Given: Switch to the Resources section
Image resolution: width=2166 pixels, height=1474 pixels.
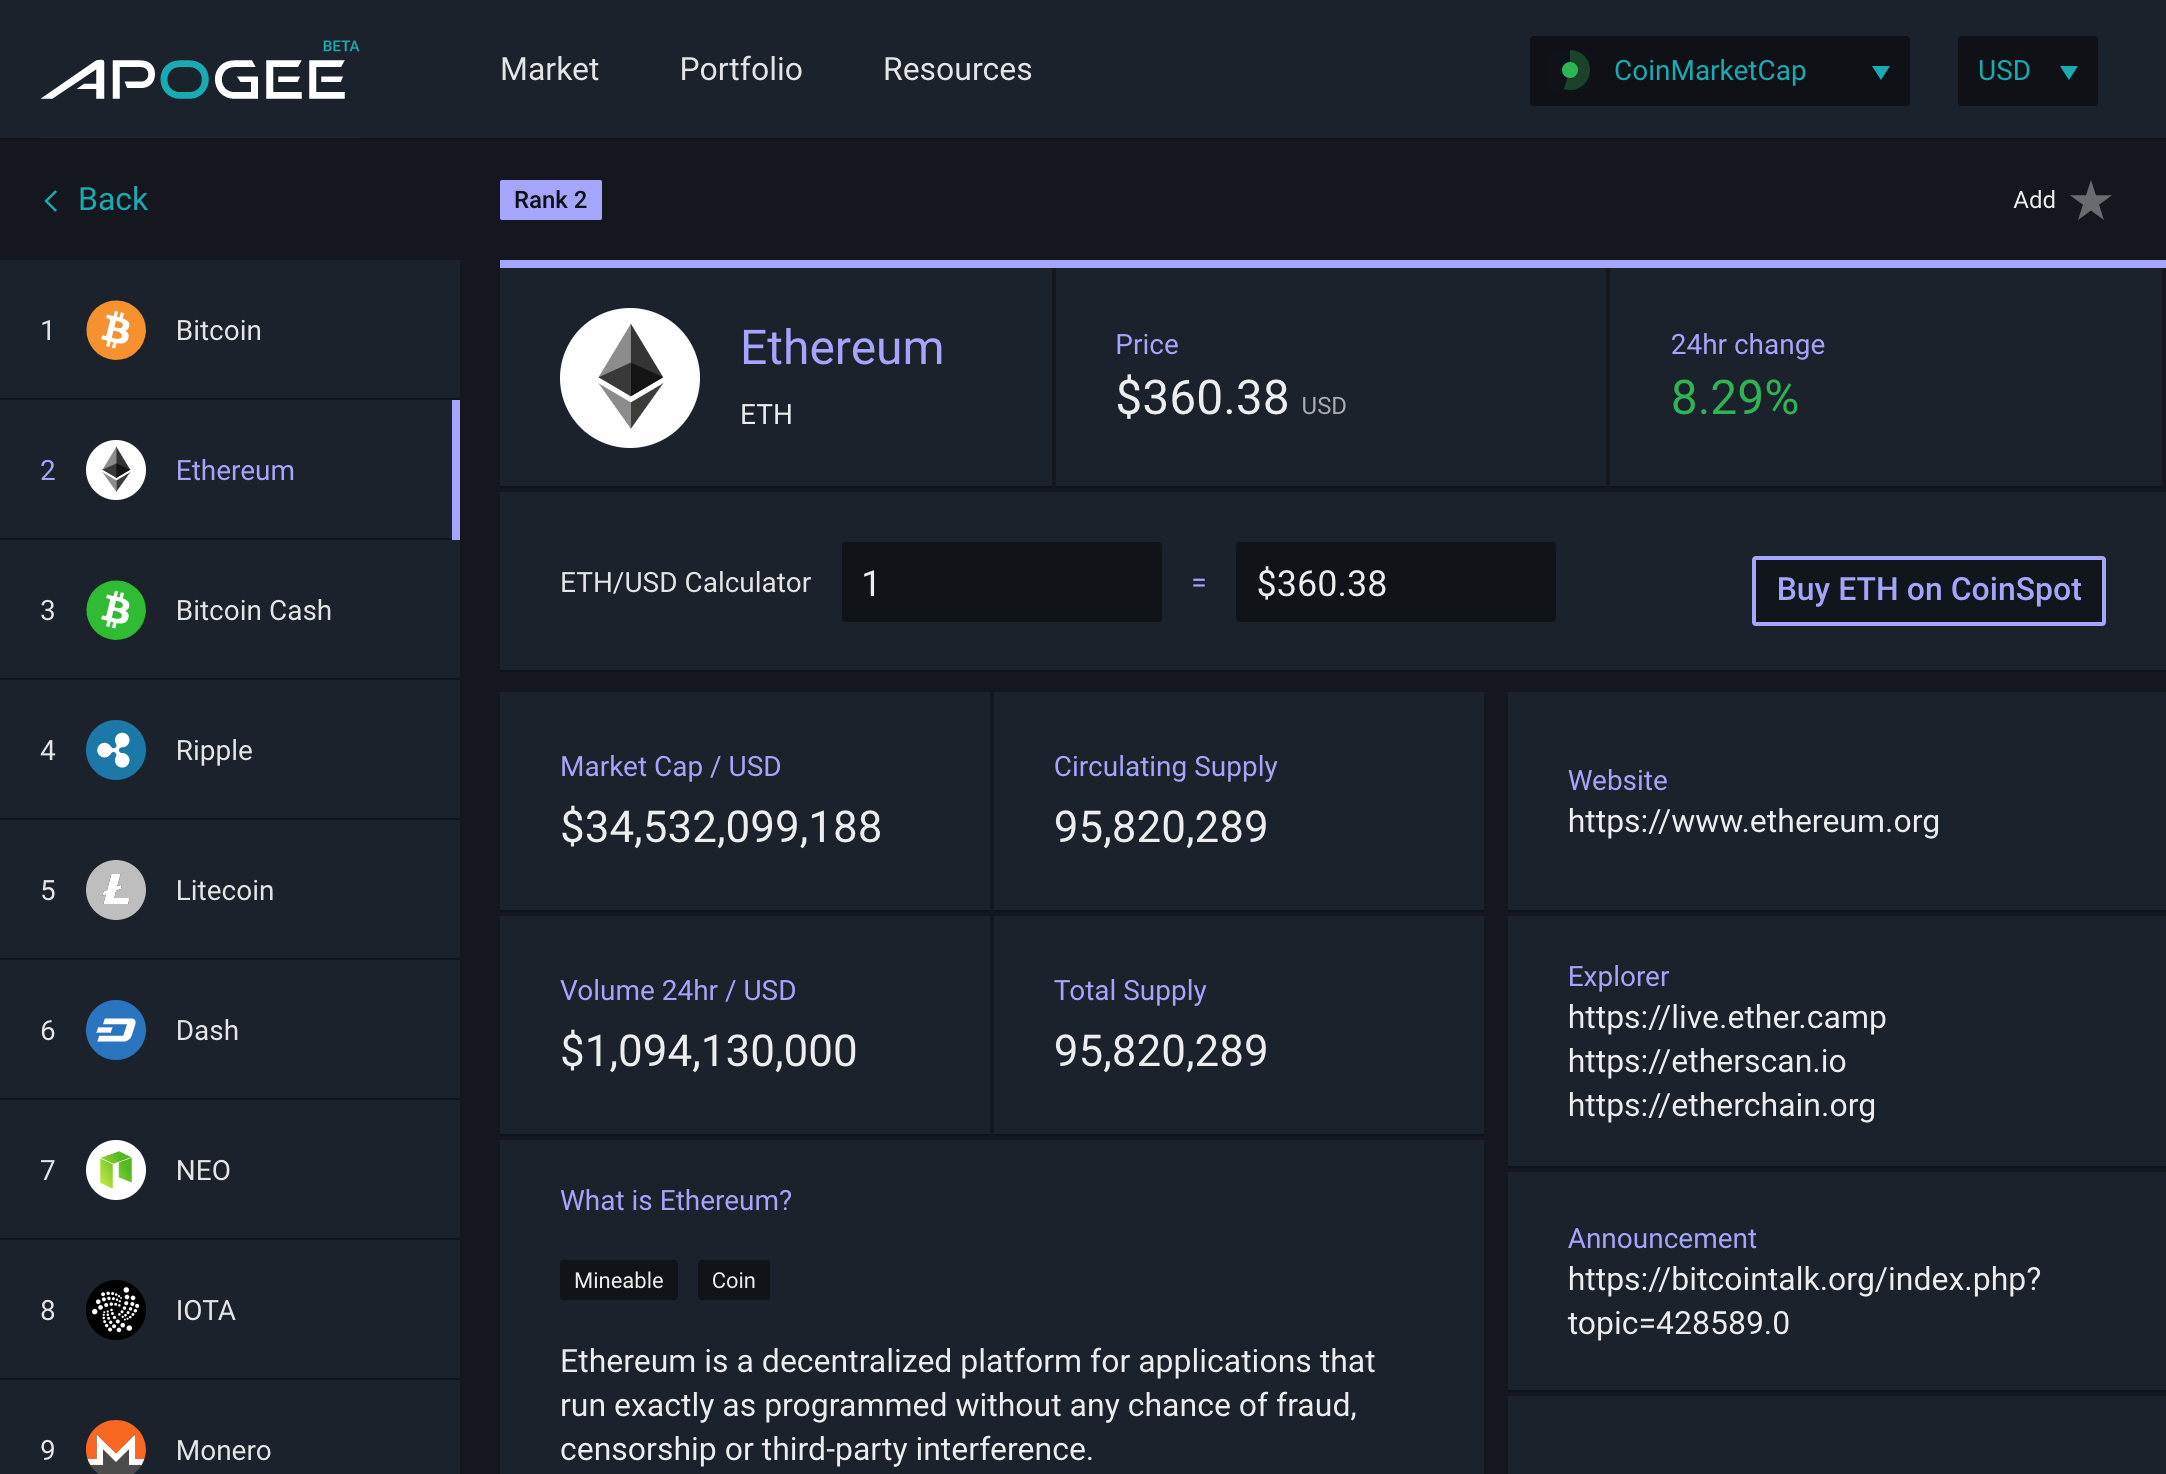Looking at the screenshot, I should coord(956,69).
